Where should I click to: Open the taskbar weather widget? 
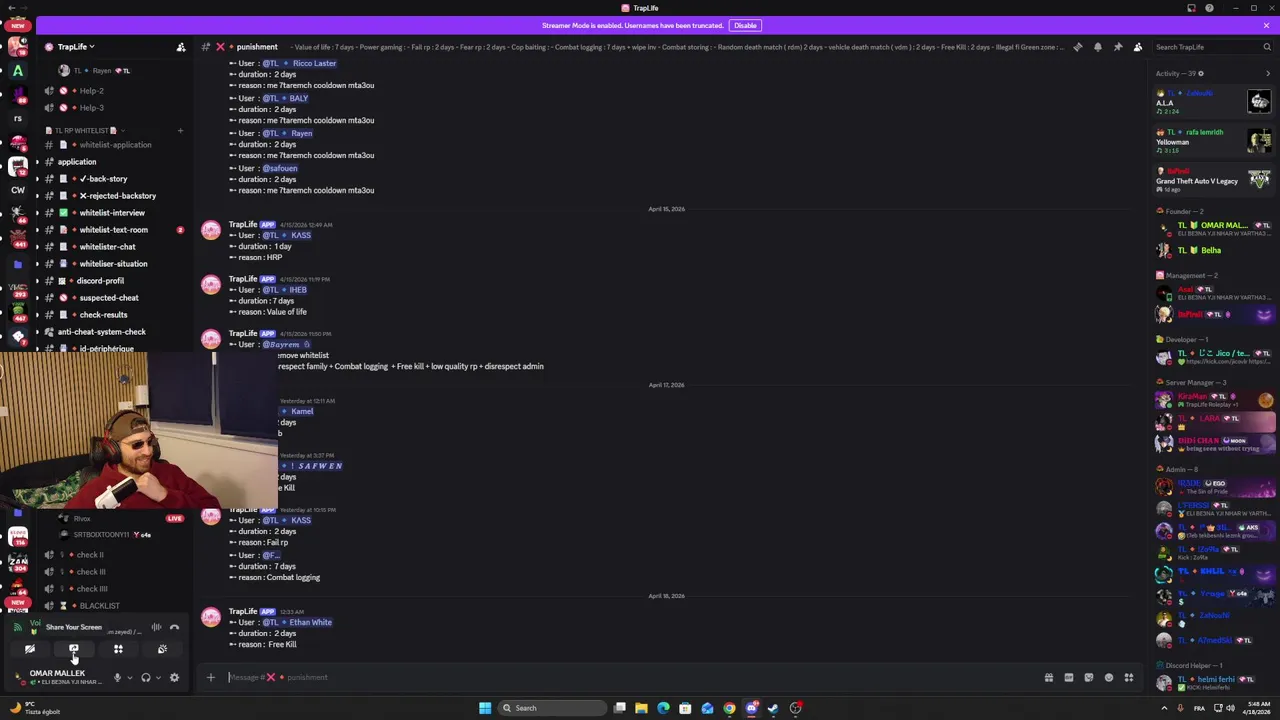35,708
